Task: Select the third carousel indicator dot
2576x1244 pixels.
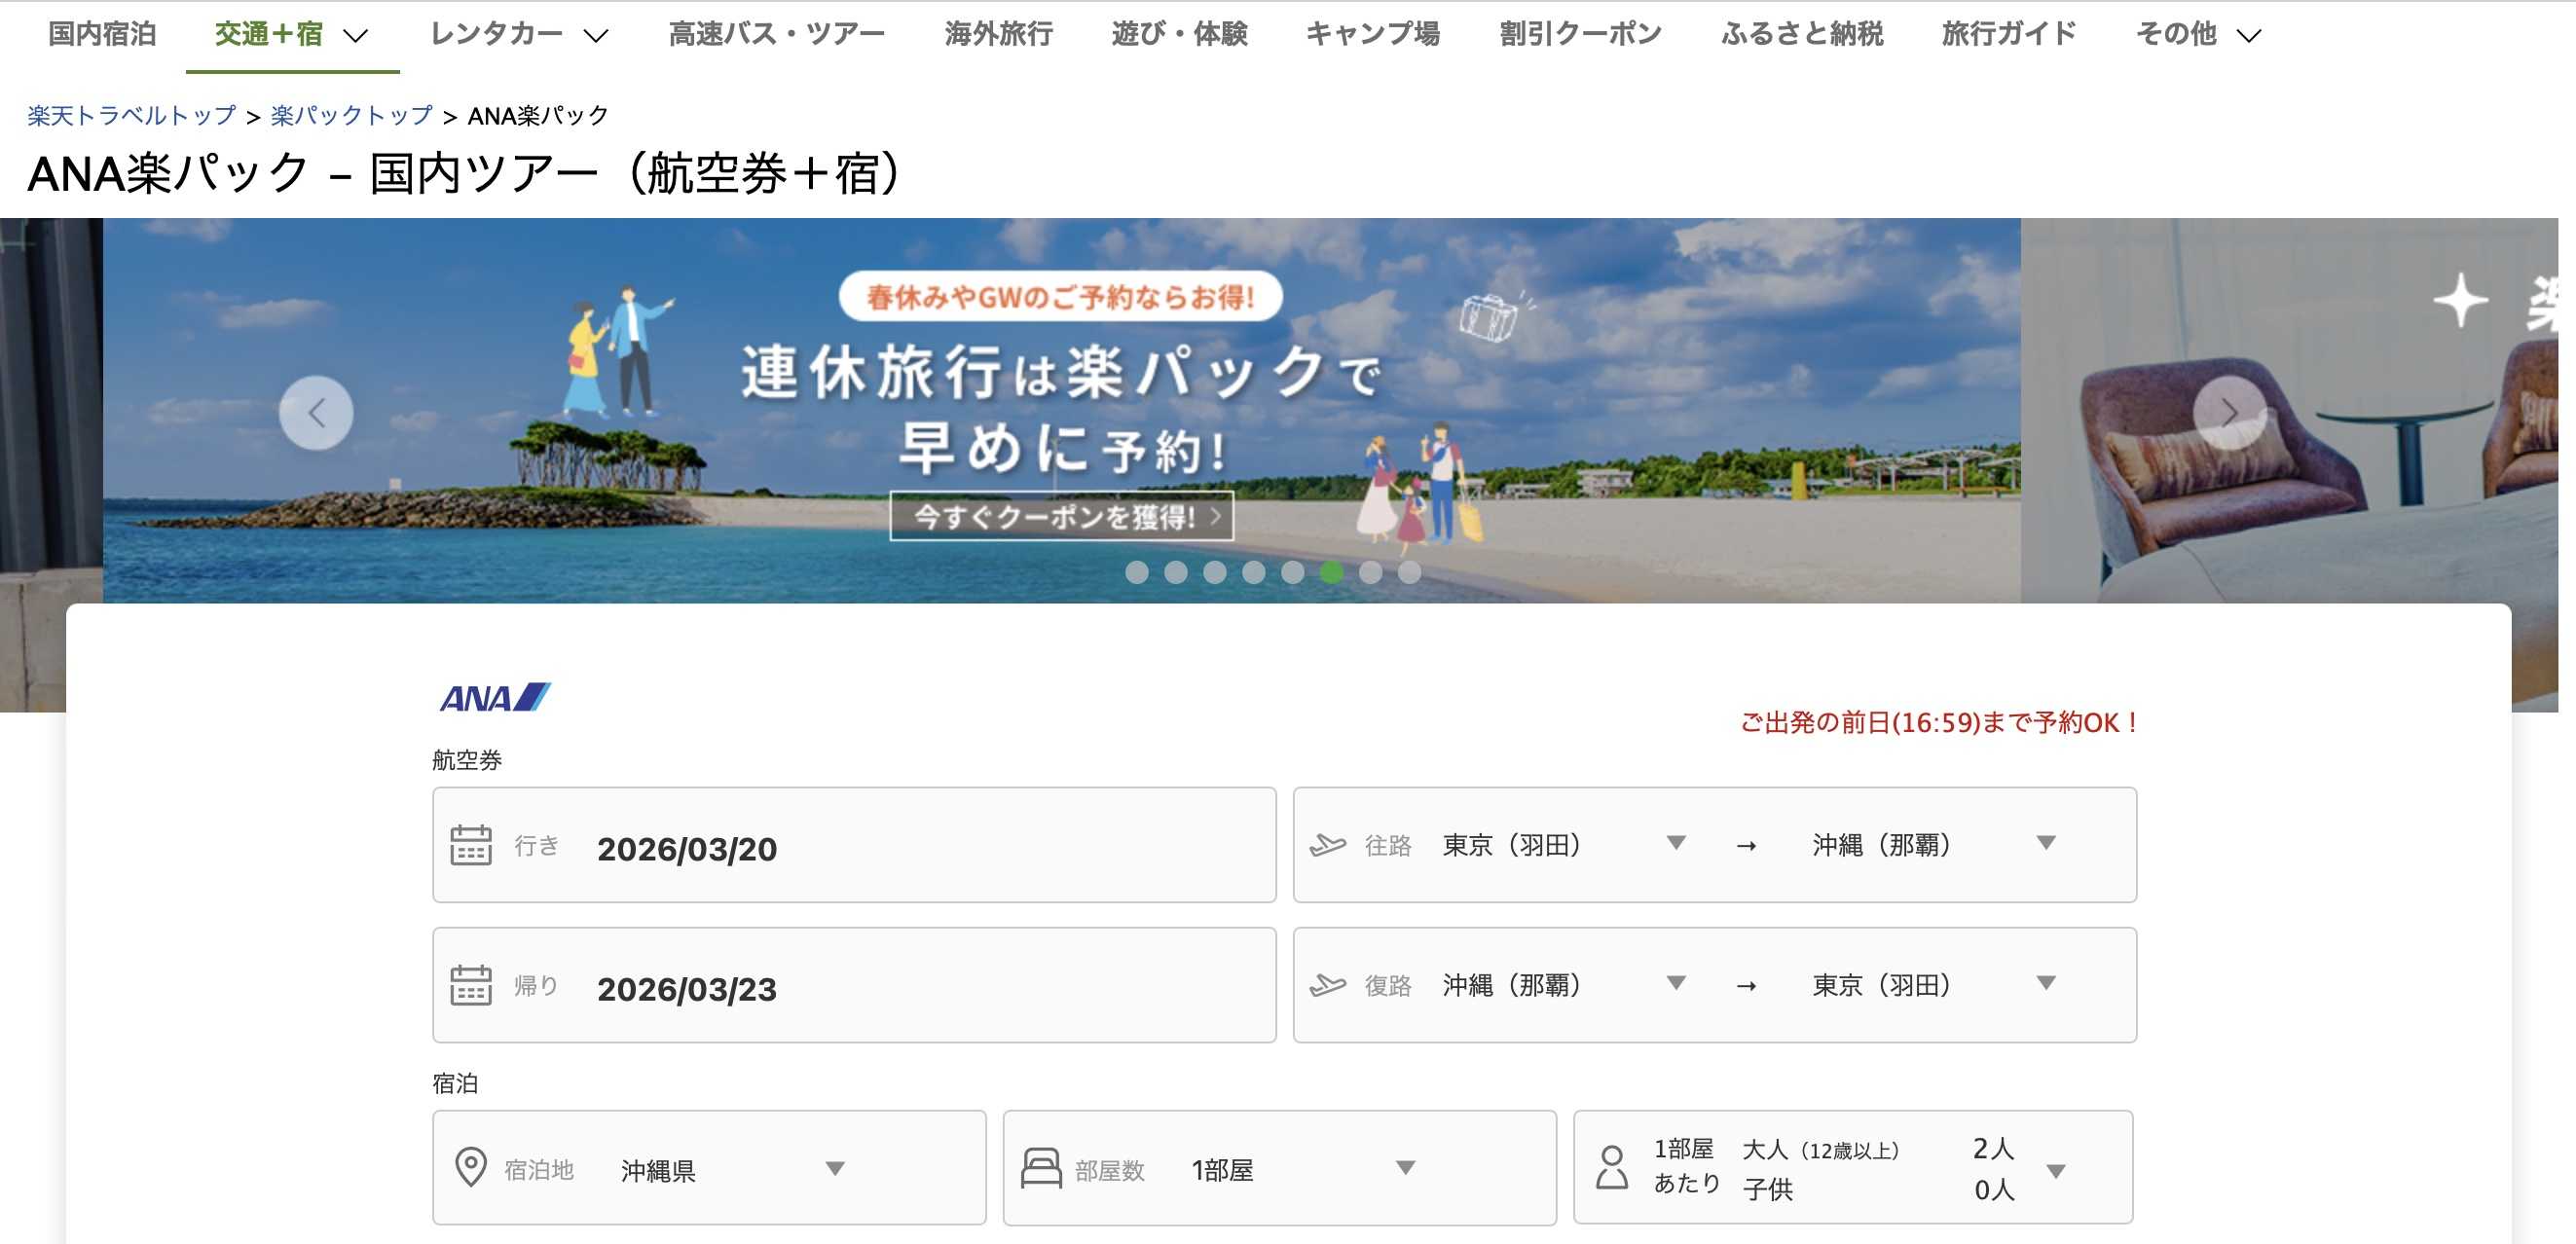Action: (x=1214, y=572)
